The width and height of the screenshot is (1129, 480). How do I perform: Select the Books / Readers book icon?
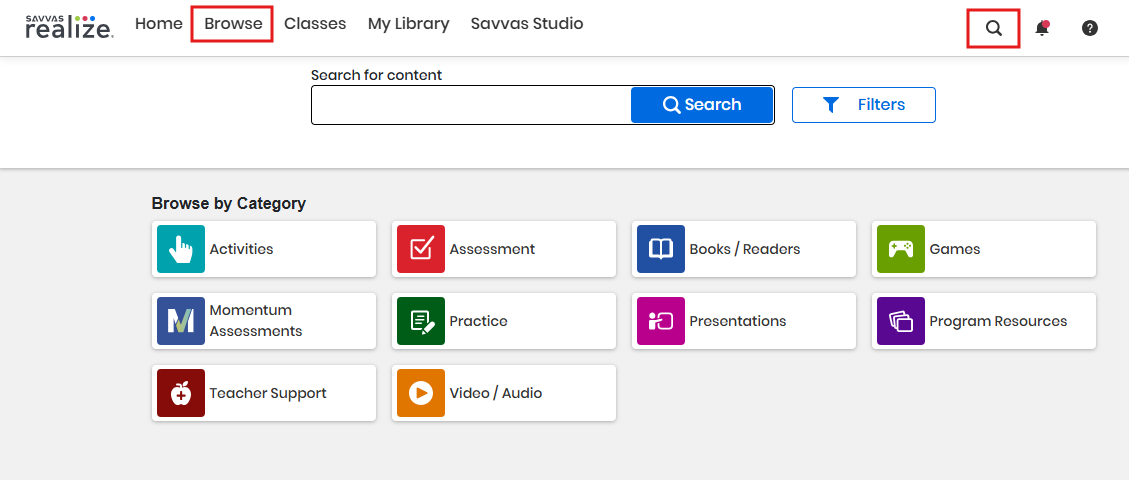[661, 249]
